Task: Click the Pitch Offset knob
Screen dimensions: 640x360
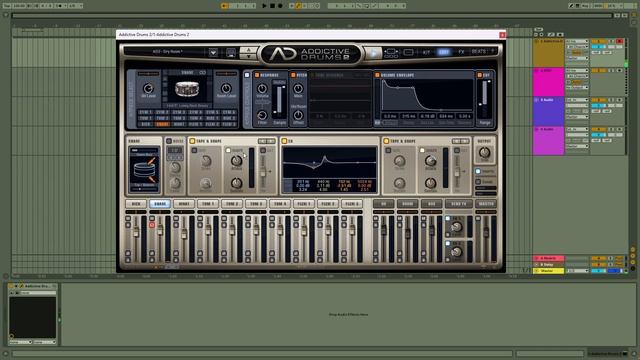Action: point(298,115)
